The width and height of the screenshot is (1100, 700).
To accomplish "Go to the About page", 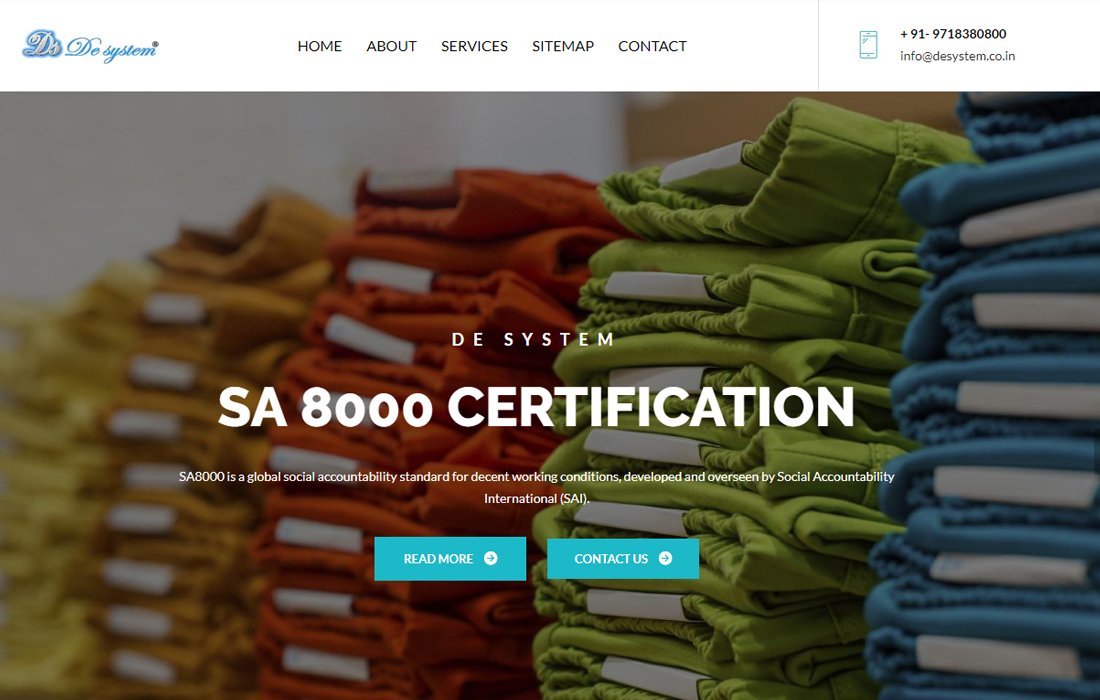I will tap(391, 46).
